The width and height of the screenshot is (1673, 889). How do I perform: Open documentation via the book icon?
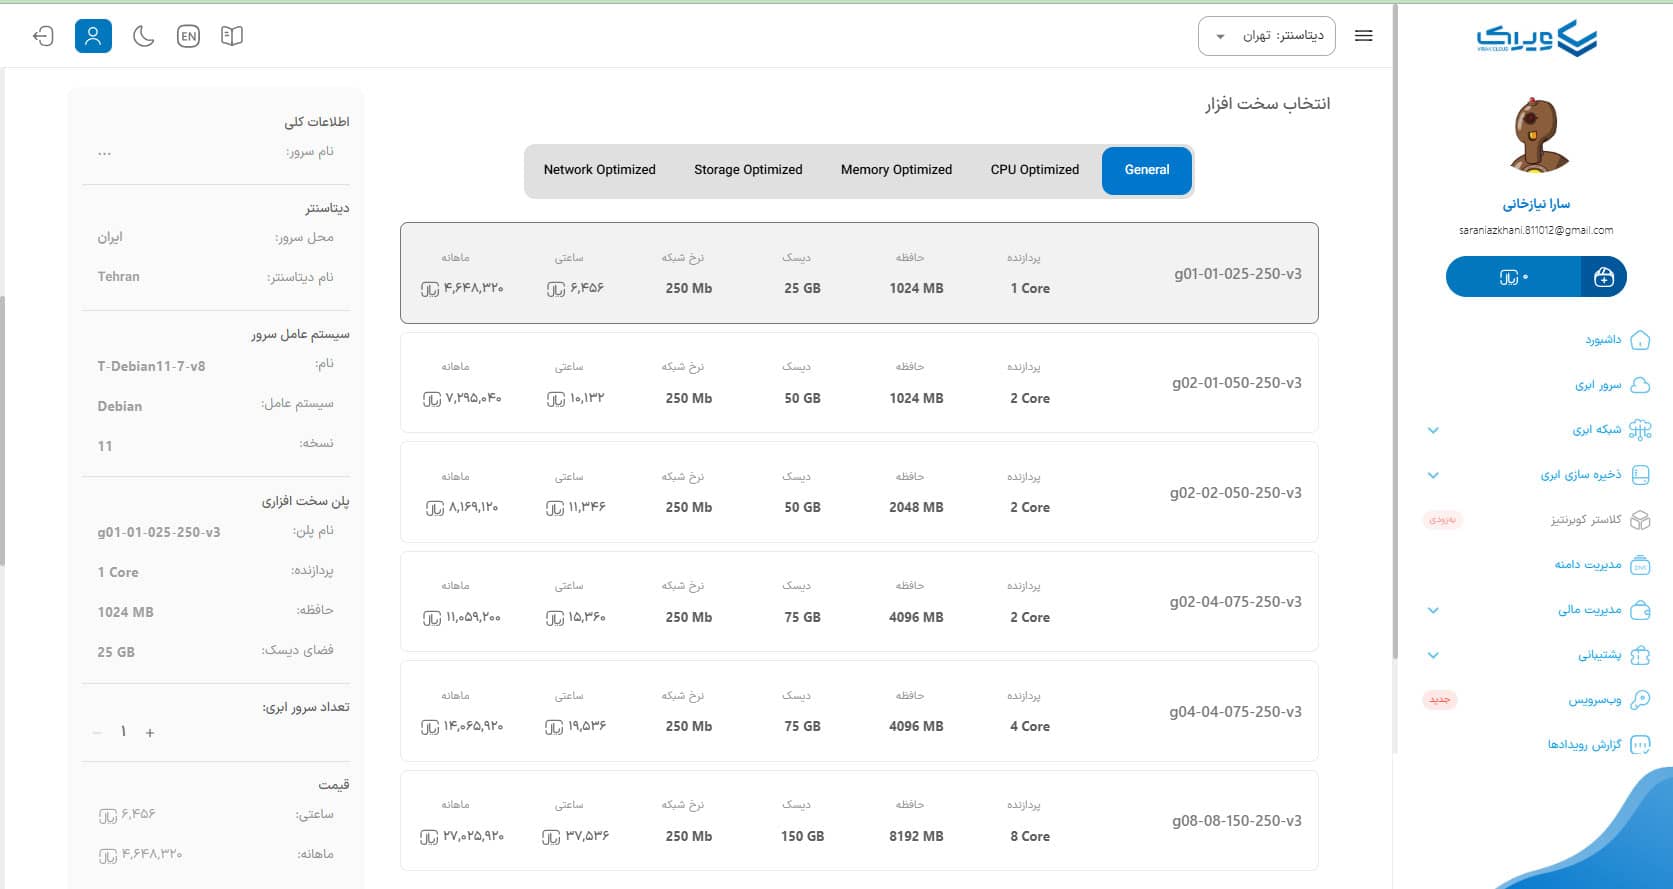(232, 36)
